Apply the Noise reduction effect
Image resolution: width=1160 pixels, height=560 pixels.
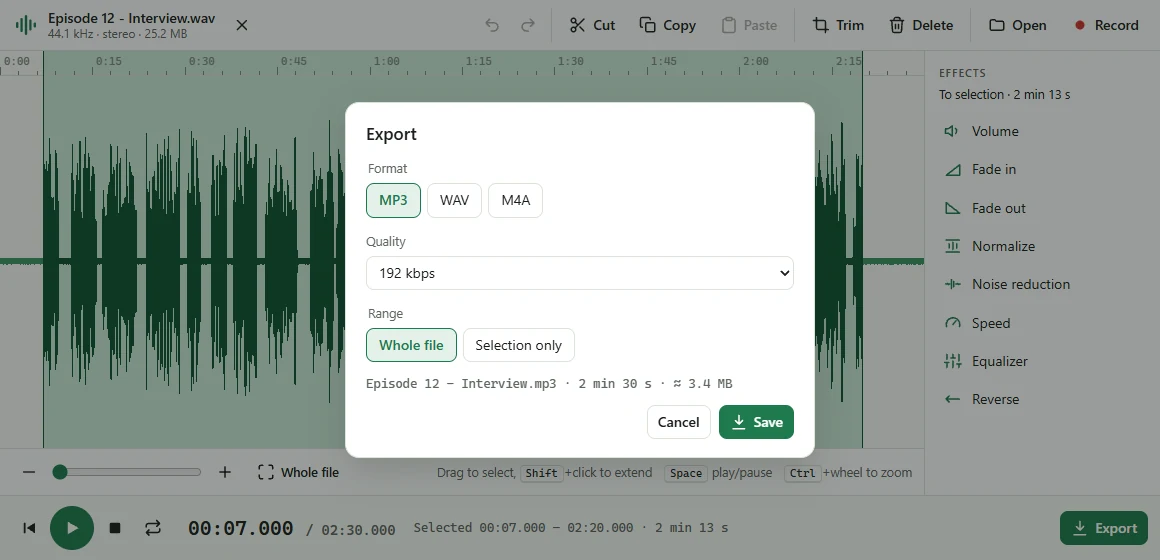[x=1042, y=284]
